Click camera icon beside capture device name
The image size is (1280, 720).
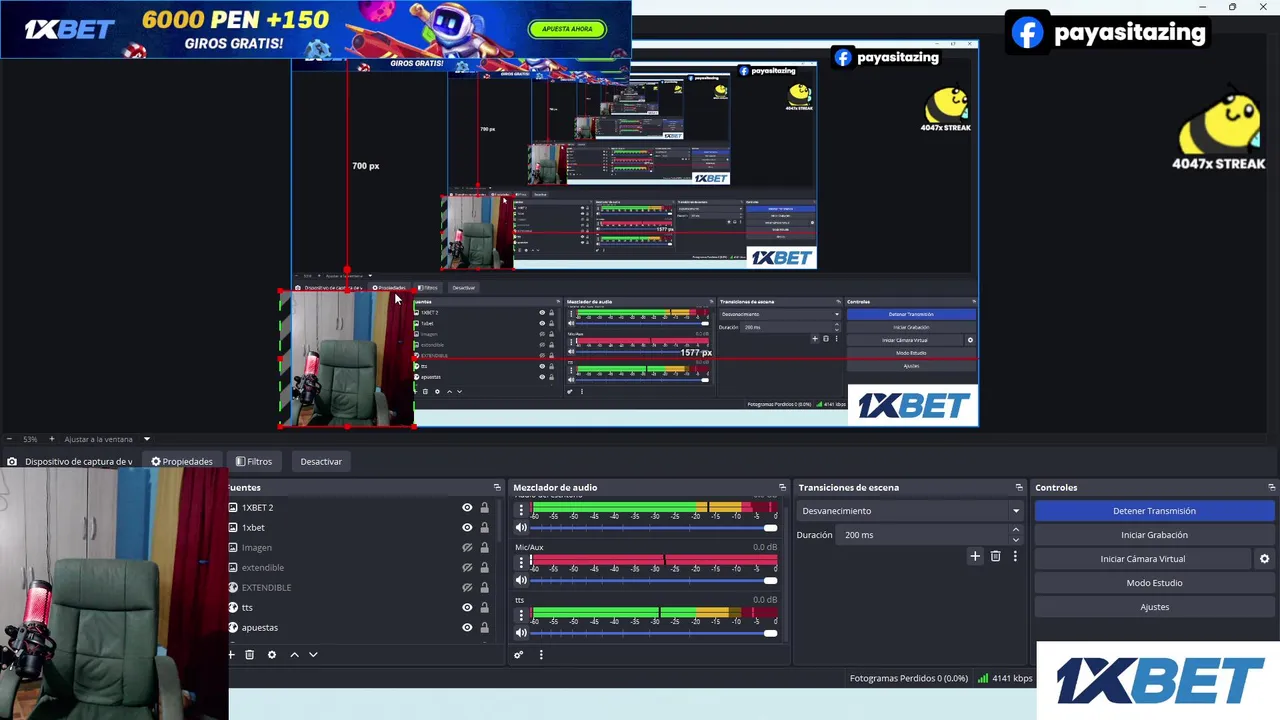tap(12, 461)
